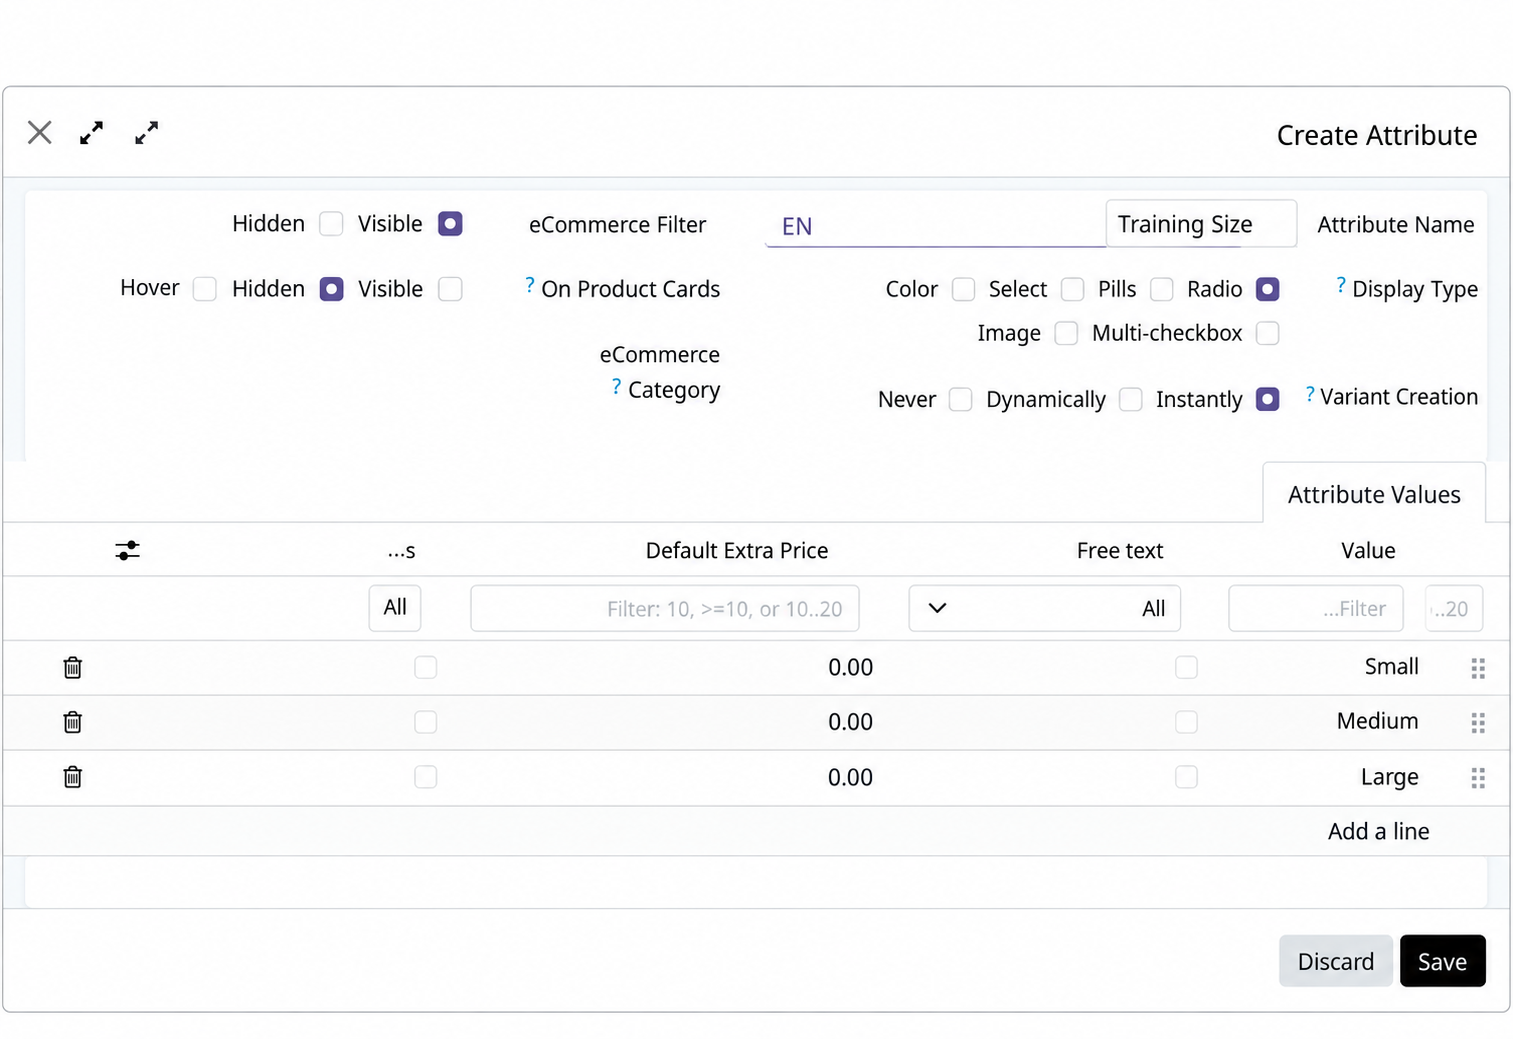Select Image display type
This screenshot has height=1039, width=1513.
[1066, 333]
